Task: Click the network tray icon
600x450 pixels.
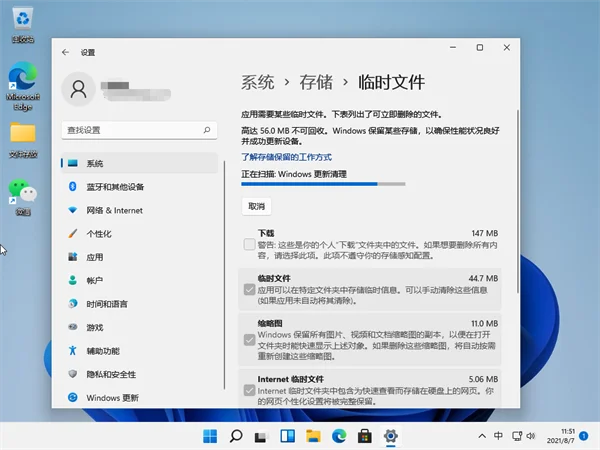Action: [517, 436]
